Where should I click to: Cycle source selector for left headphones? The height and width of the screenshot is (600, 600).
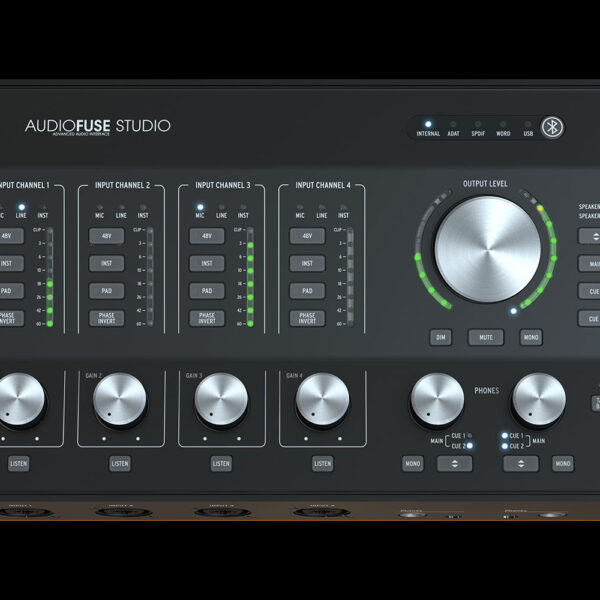pyautogui.click(x=455, y=464)
